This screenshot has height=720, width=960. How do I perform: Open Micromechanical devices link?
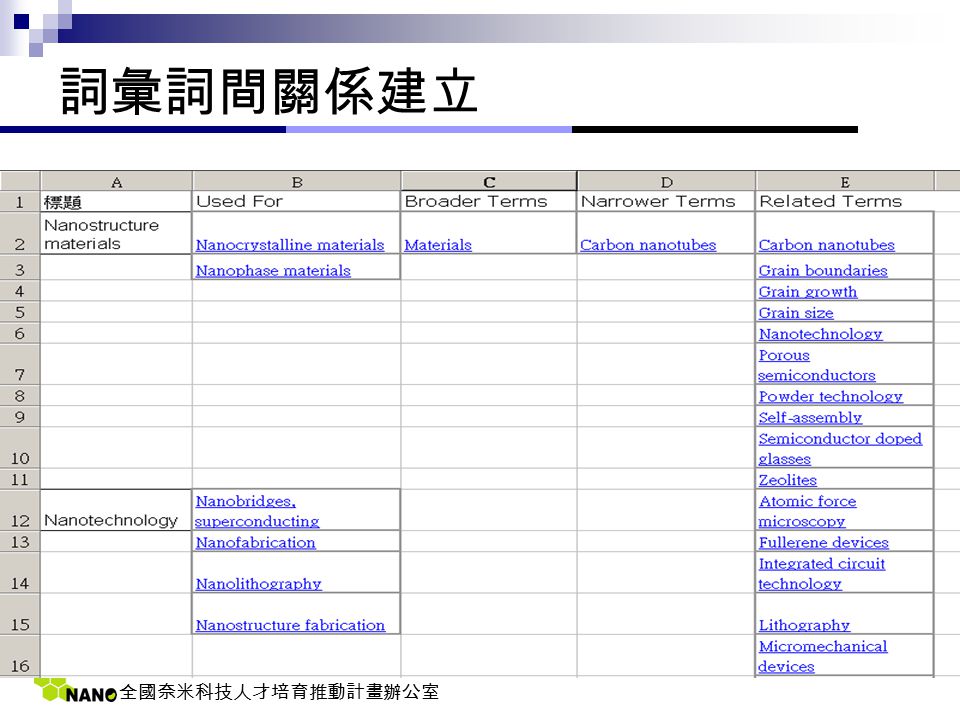[x=822, y=656]
